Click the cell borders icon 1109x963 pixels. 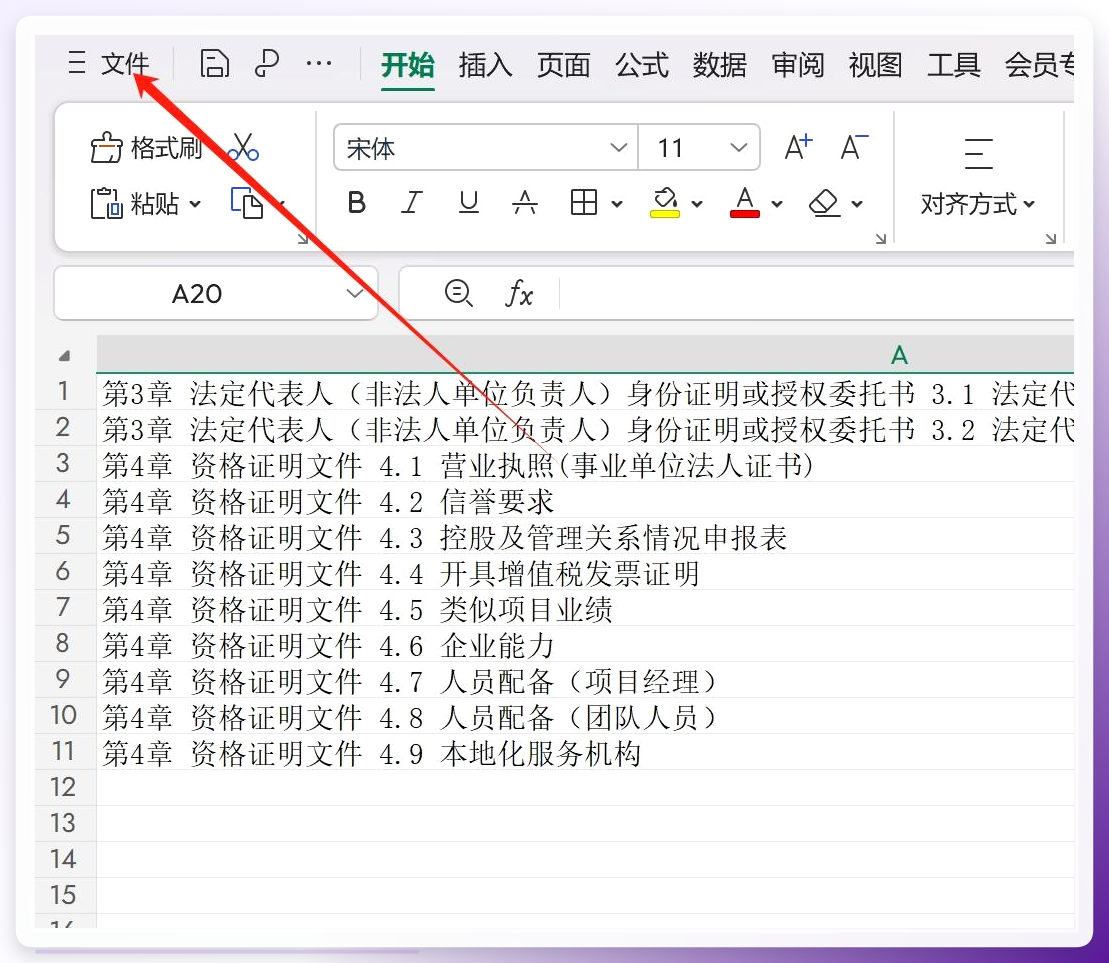(584, 203)
